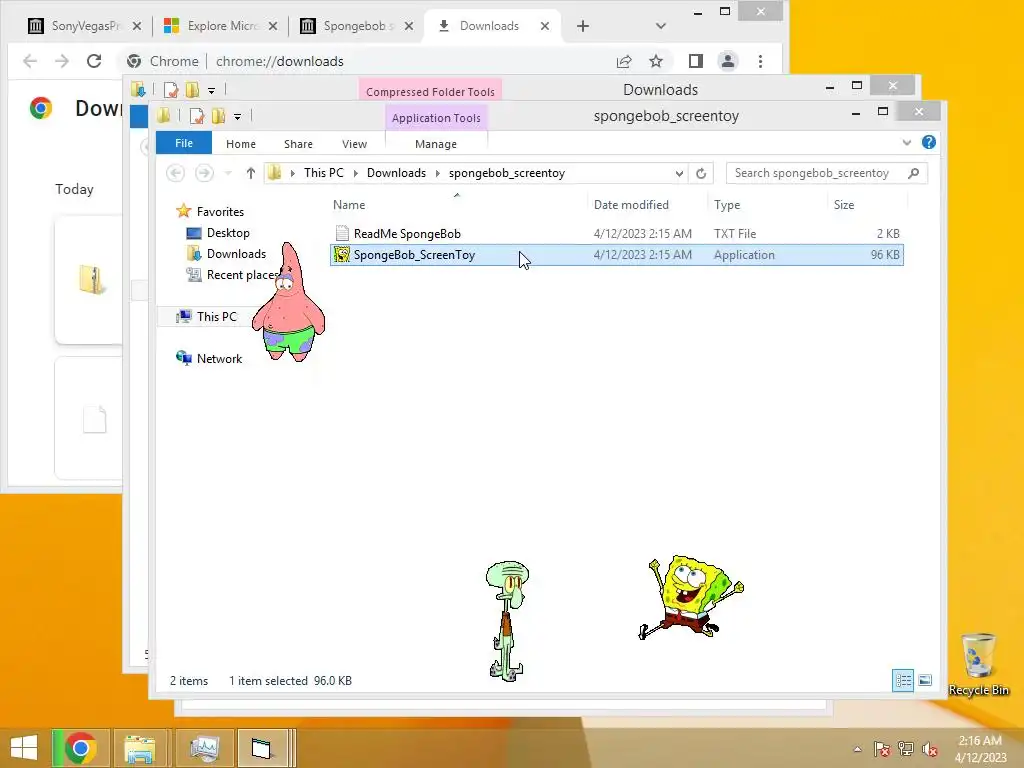Screen dimensions: 1024x768
Task: Open the Manage ribbon tab
Action: (436, 144)
